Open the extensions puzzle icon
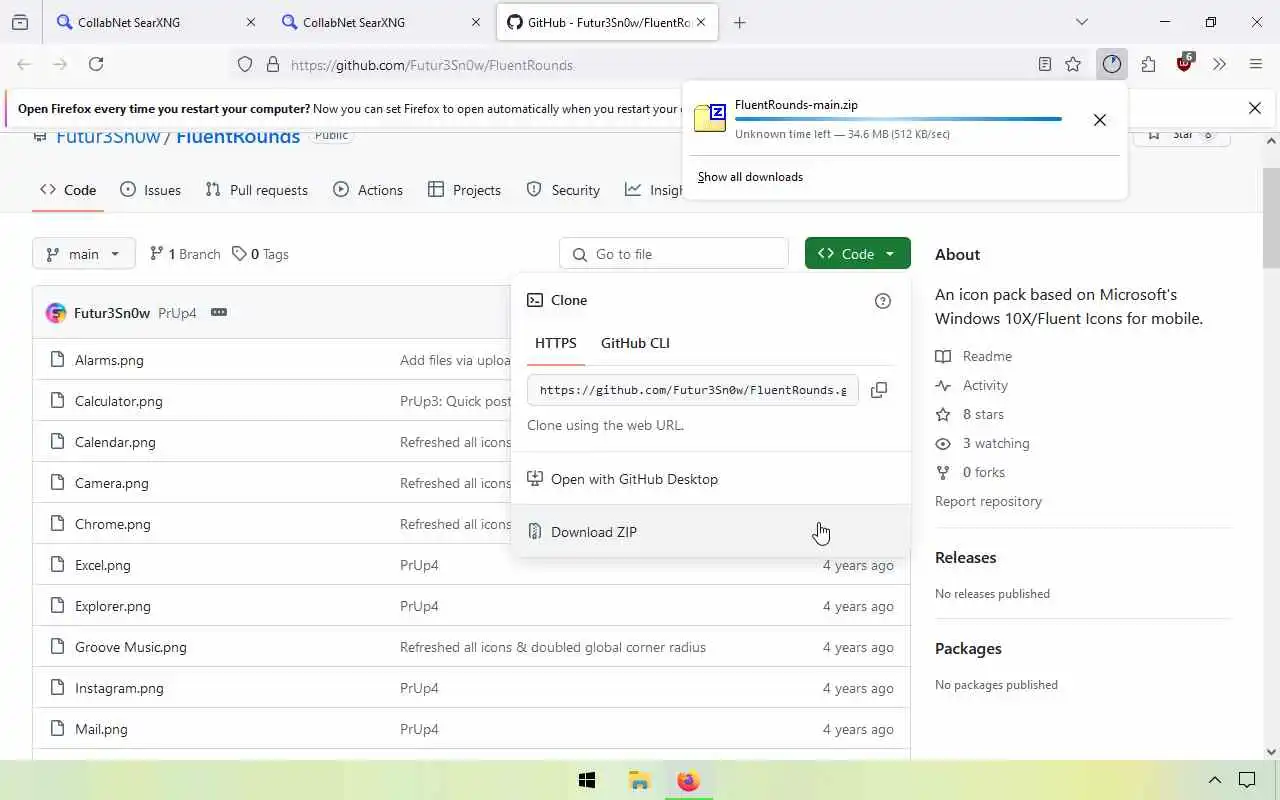 1148,64
